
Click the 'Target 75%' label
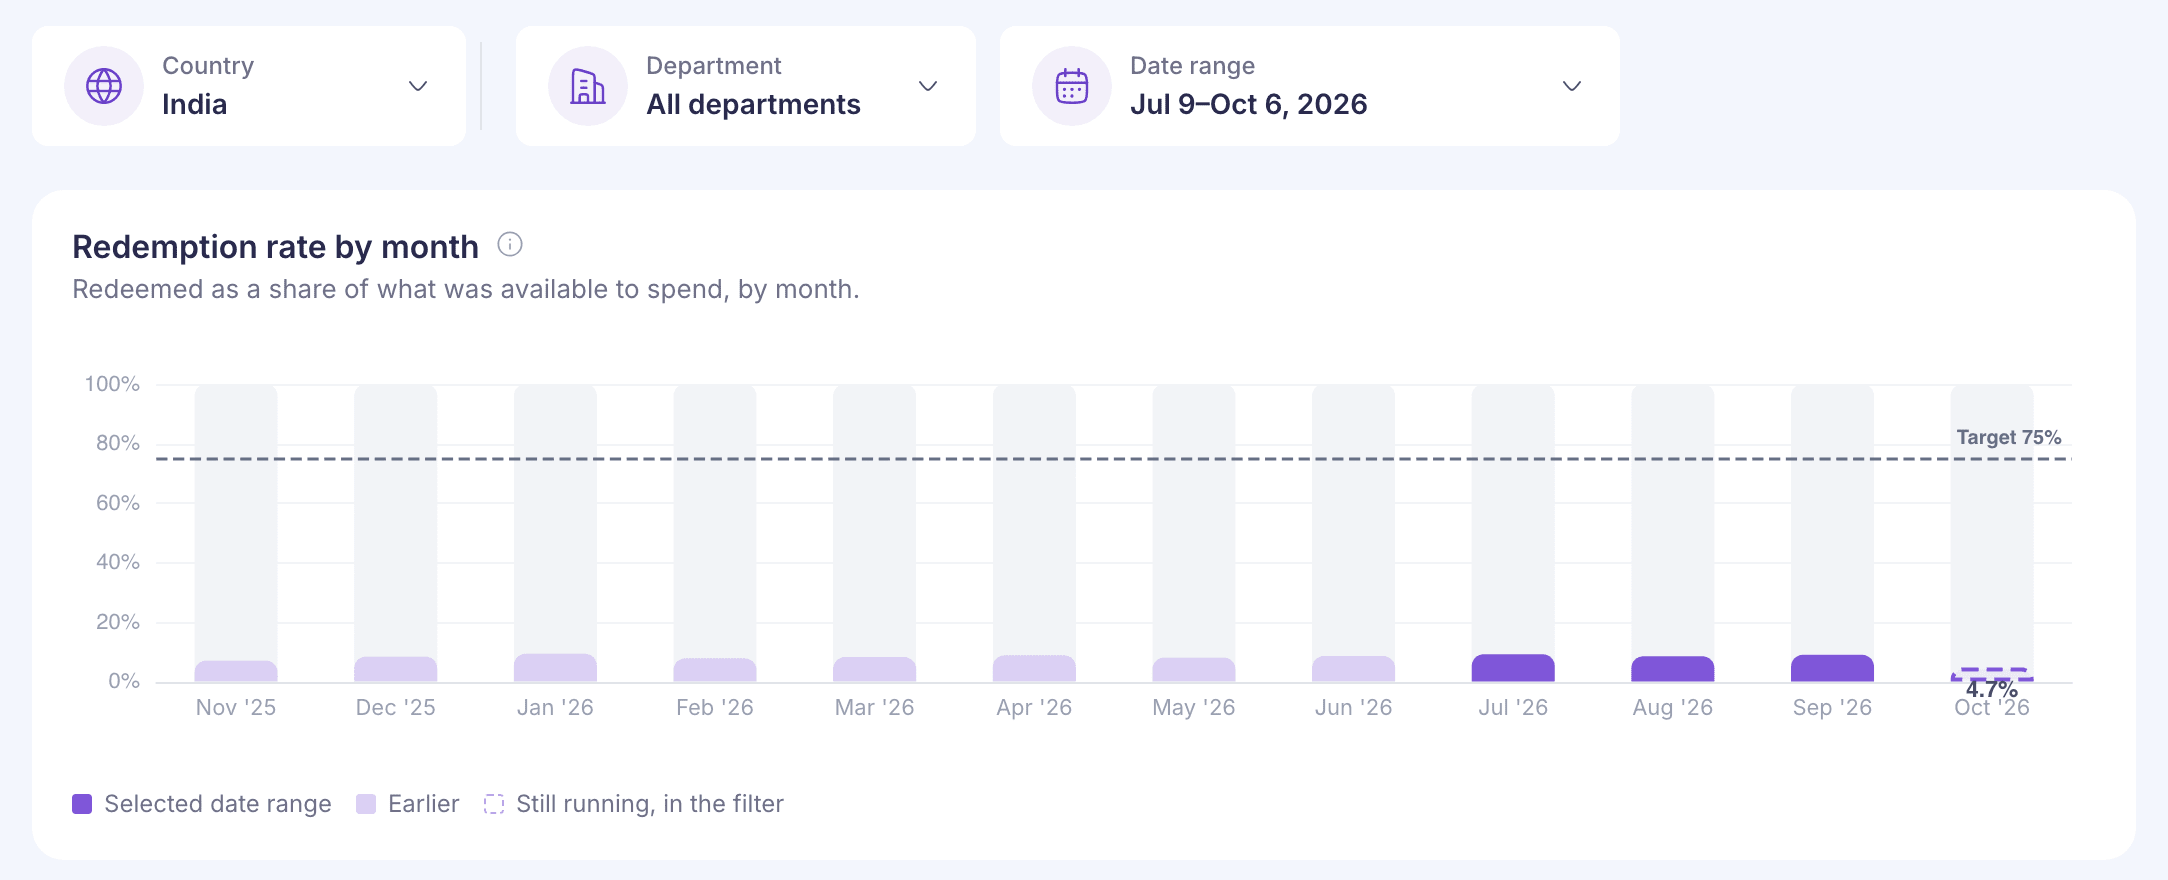point(2009,437)
